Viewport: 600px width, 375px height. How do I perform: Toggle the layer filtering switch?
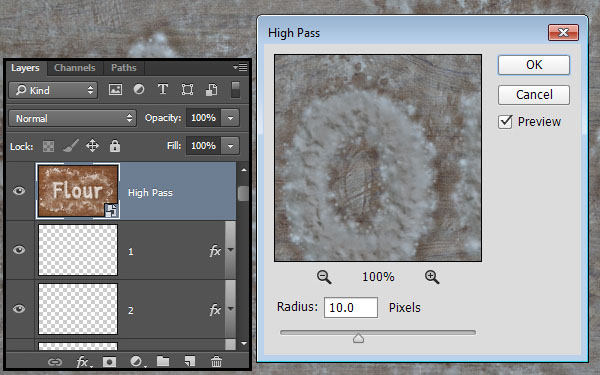point(236,90)
